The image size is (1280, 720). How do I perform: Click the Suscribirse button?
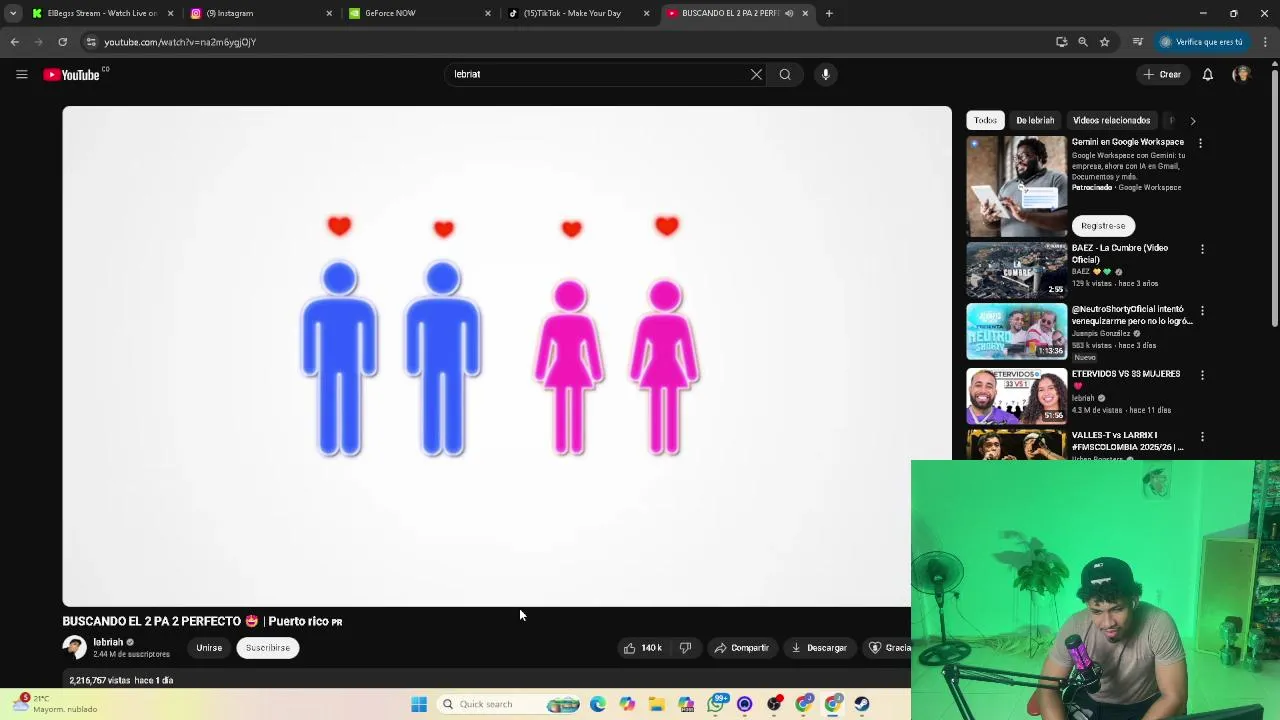click(268, 648)
